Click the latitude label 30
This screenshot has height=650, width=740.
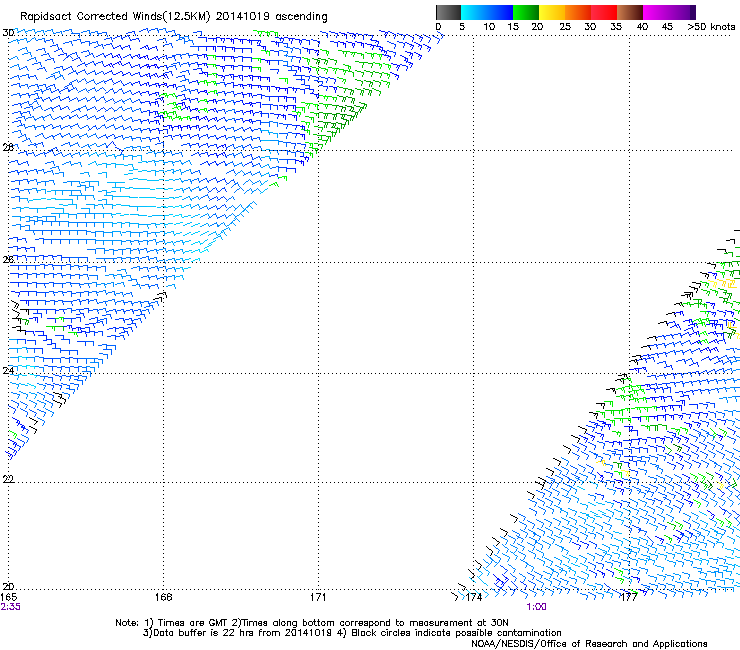click(8, 33)
